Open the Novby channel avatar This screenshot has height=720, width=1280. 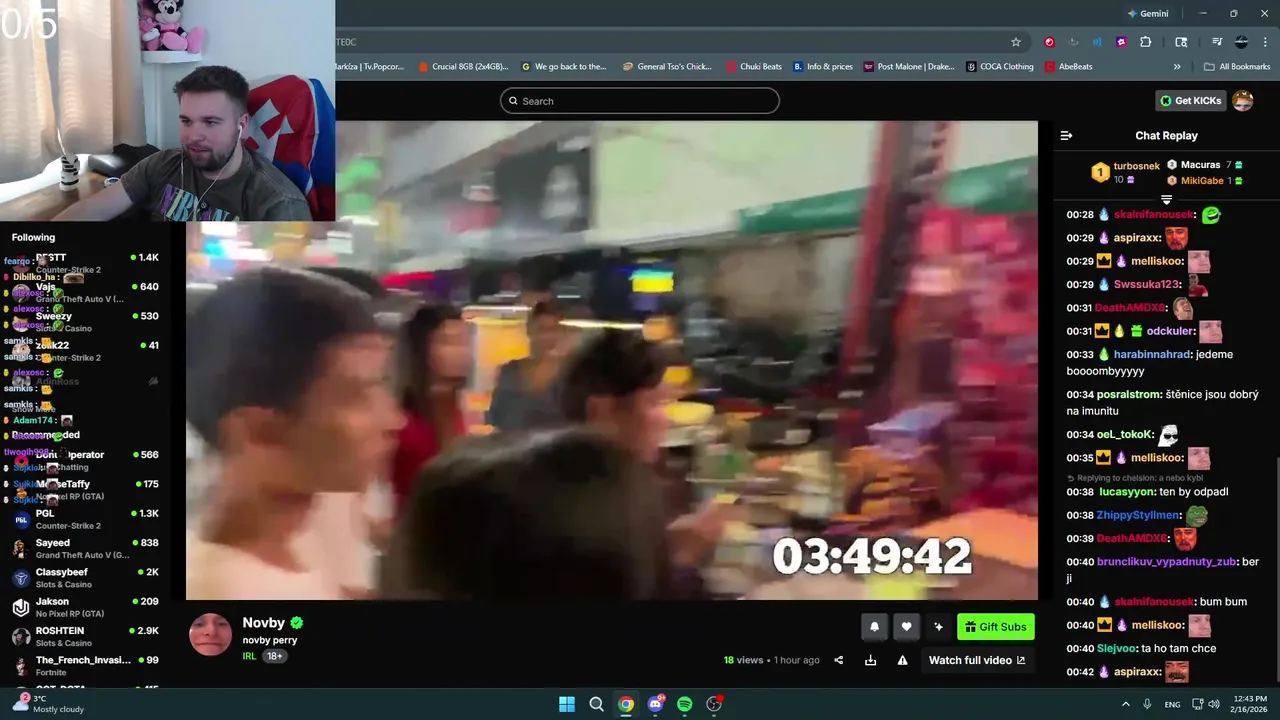(x=210, y=635)
